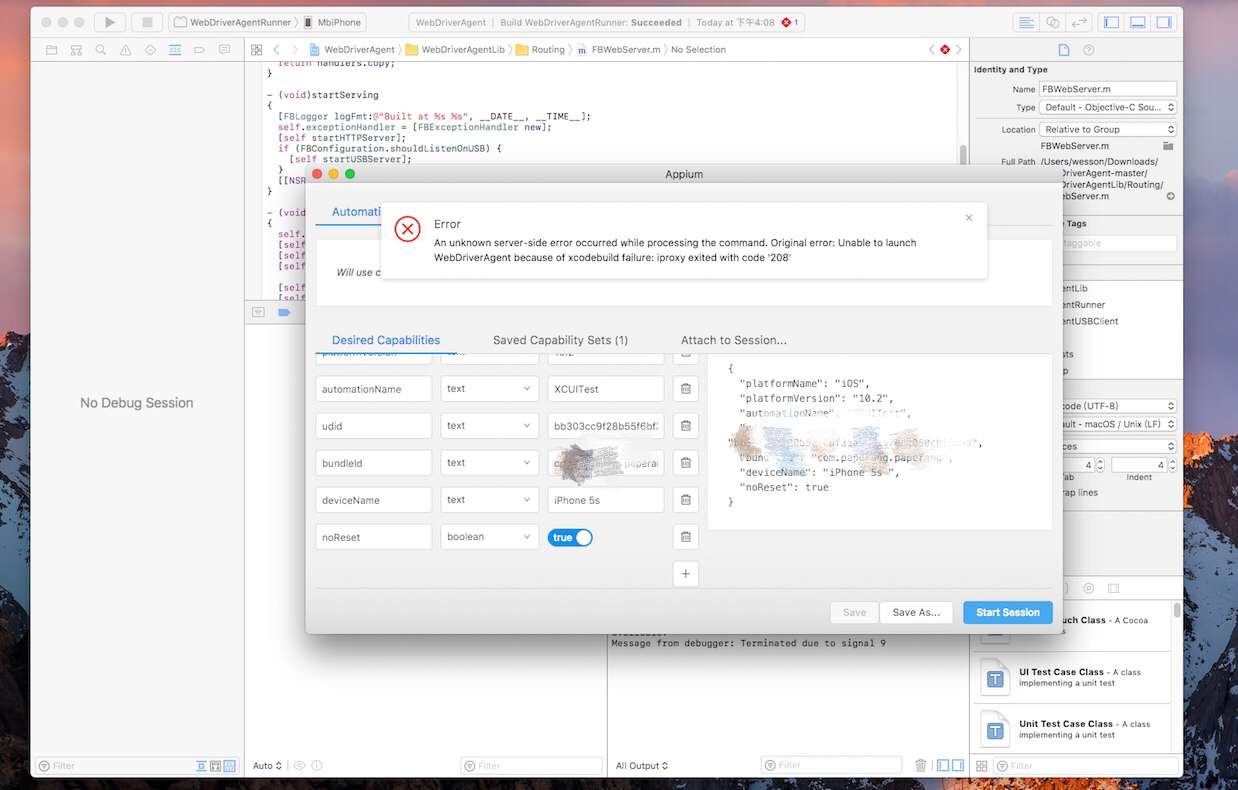Show the Quick Help inspector
The height and width of the screenshot is (790, 1238).
coord(1089,49)
